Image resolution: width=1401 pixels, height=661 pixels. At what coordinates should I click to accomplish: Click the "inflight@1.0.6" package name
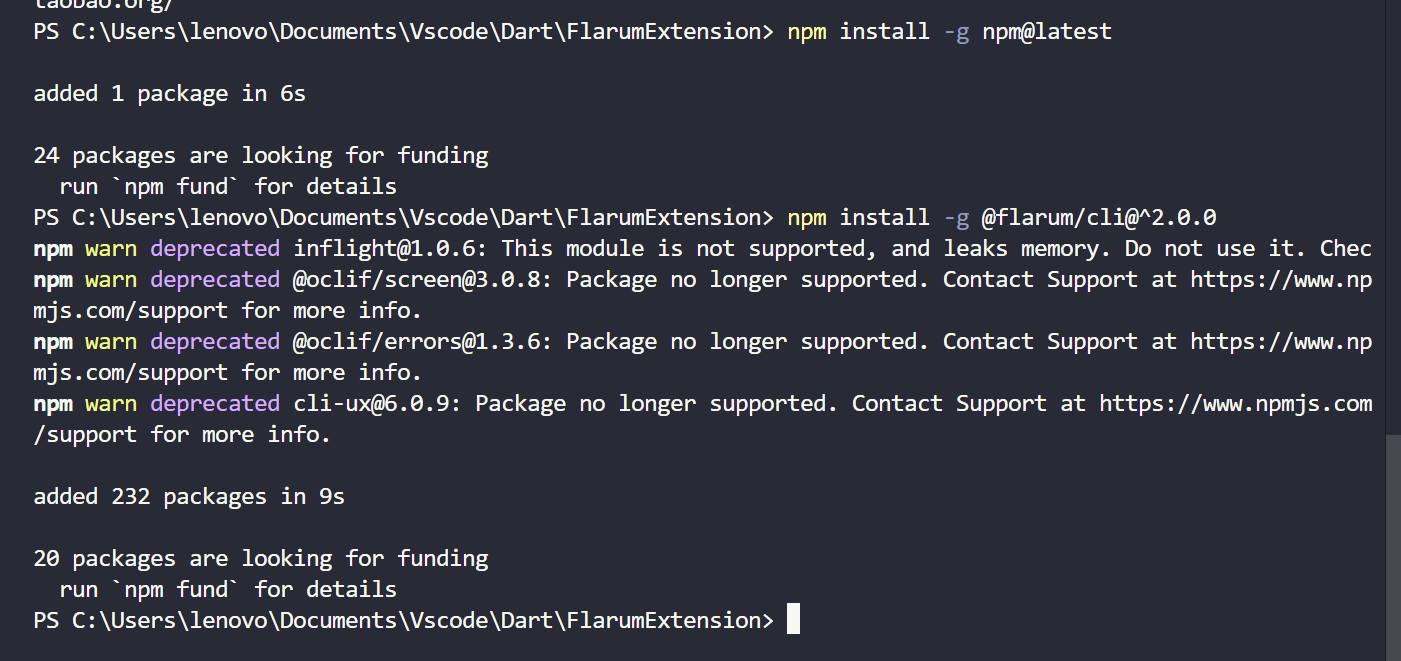pos(391,249)
